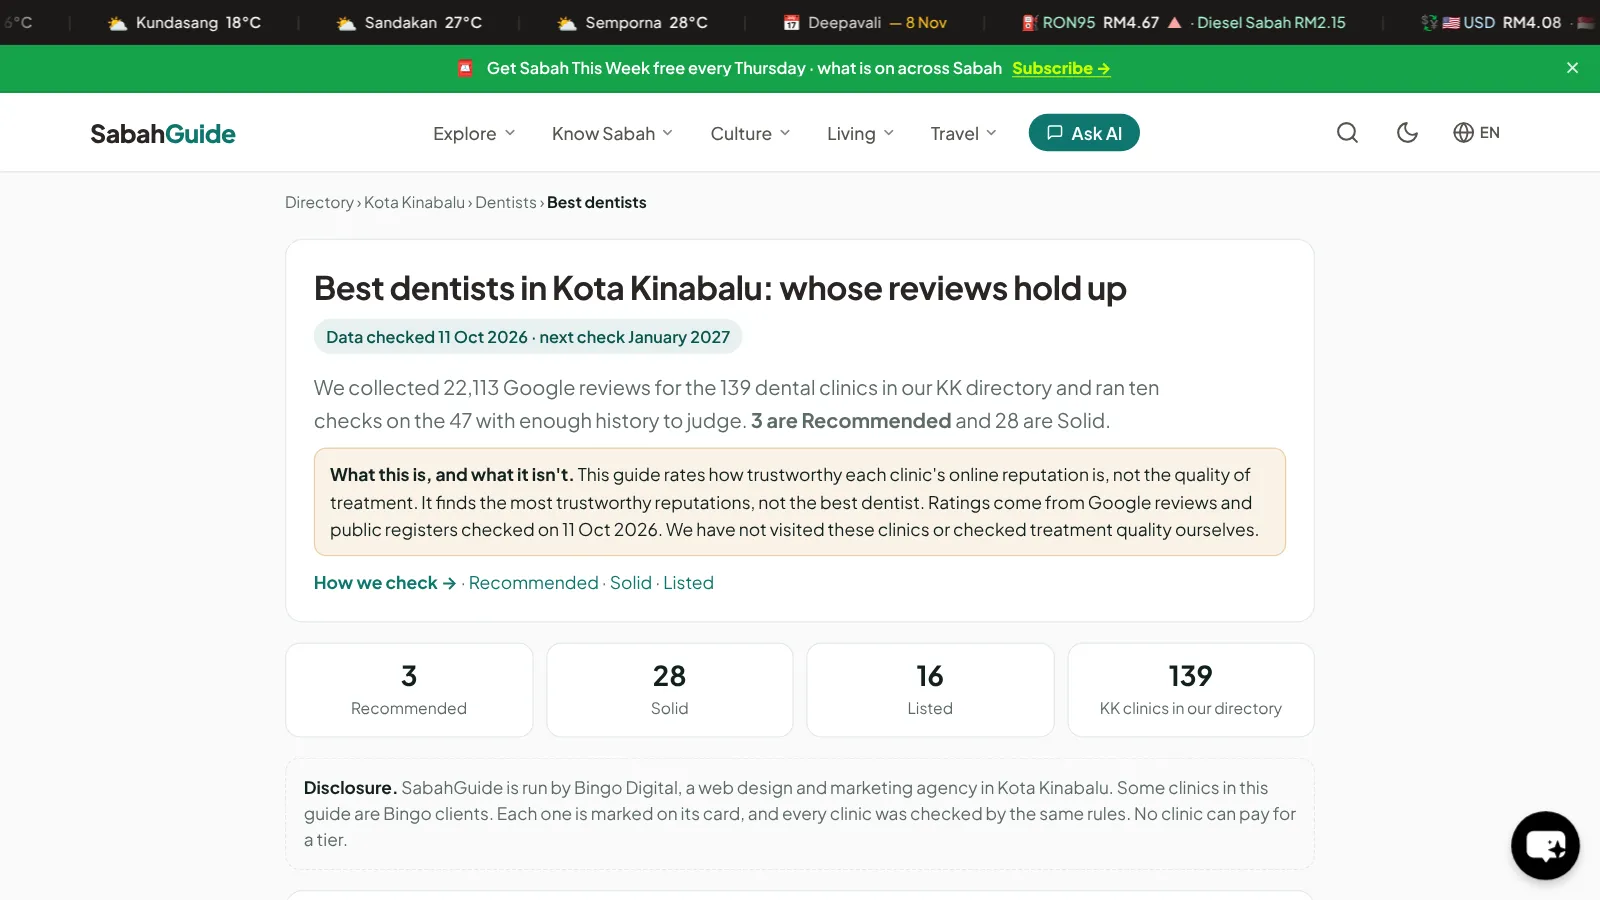
Task: Open the chat bubble widget
Action: [1545, 846]
